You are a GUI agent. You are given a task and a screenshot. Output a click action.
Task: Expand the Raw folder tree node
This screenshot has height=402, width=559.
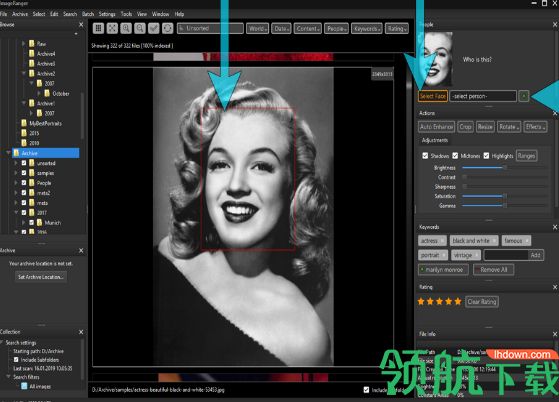pyautogui.click(x=24, y=43)
